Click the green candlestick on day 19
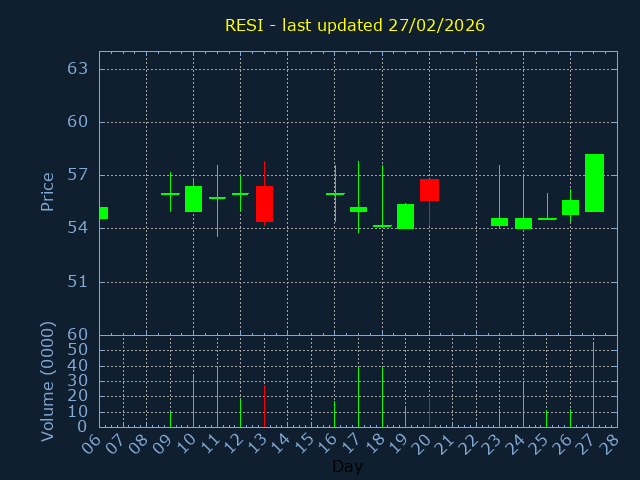 [405, 216]
